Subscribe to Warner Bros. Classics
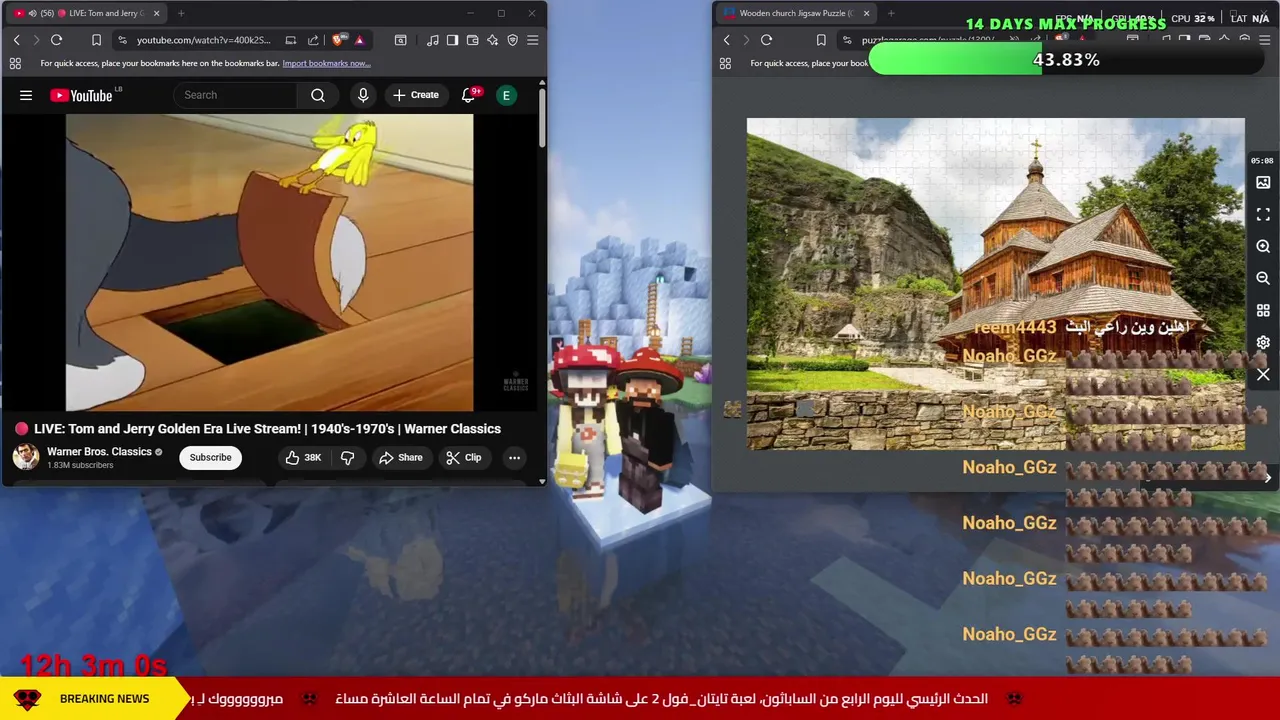1280x720 pixels. tap(210, 457)
